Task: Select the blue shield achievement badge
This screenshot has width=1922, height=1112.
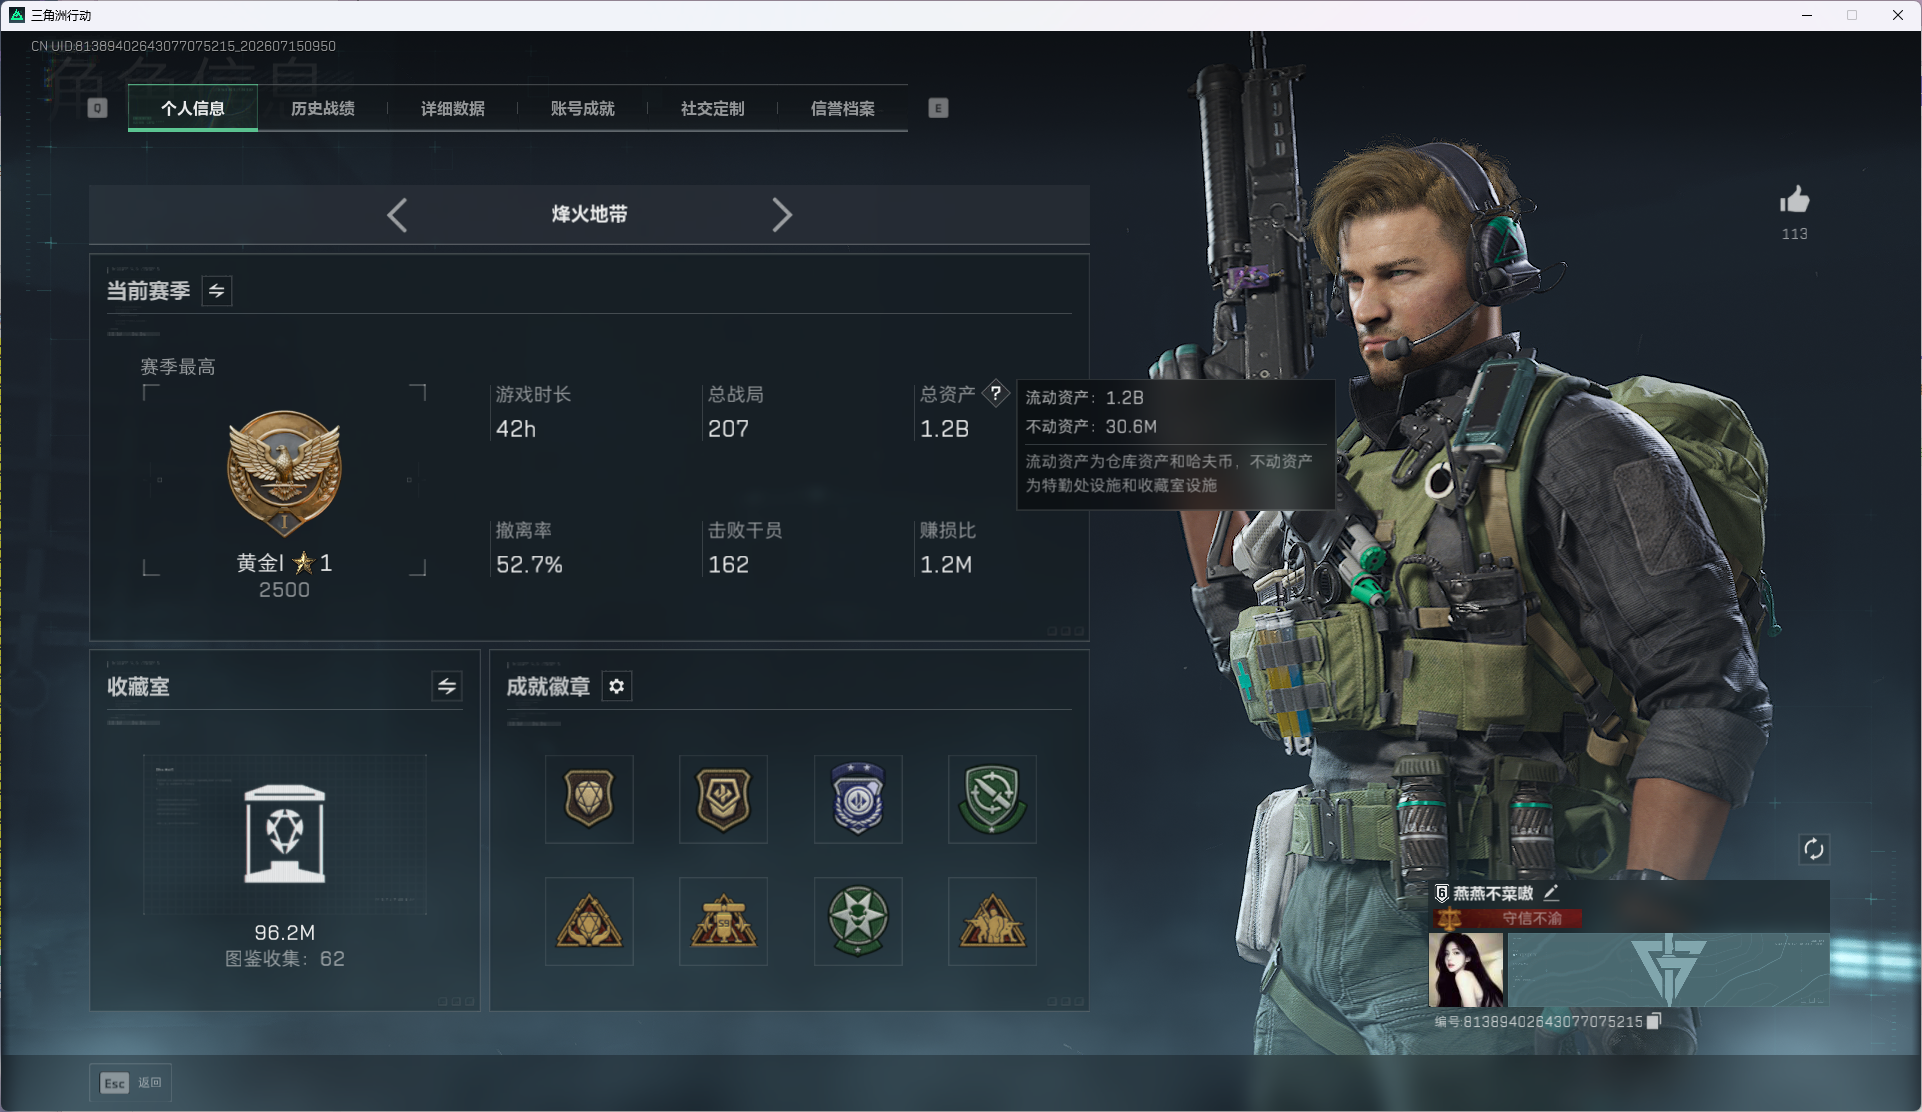Action: pos(858,799)
